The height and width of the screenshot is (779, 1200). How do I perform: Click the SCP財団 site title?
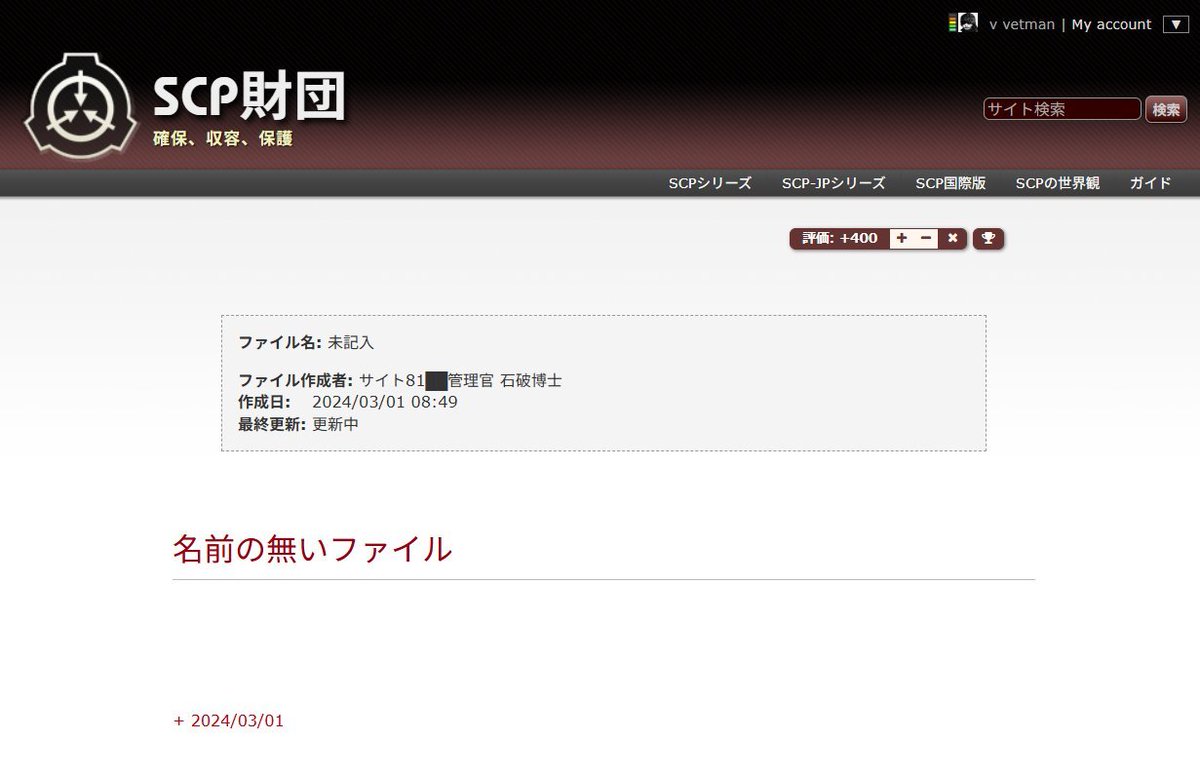pyautogui.click(x=249, y=98)
